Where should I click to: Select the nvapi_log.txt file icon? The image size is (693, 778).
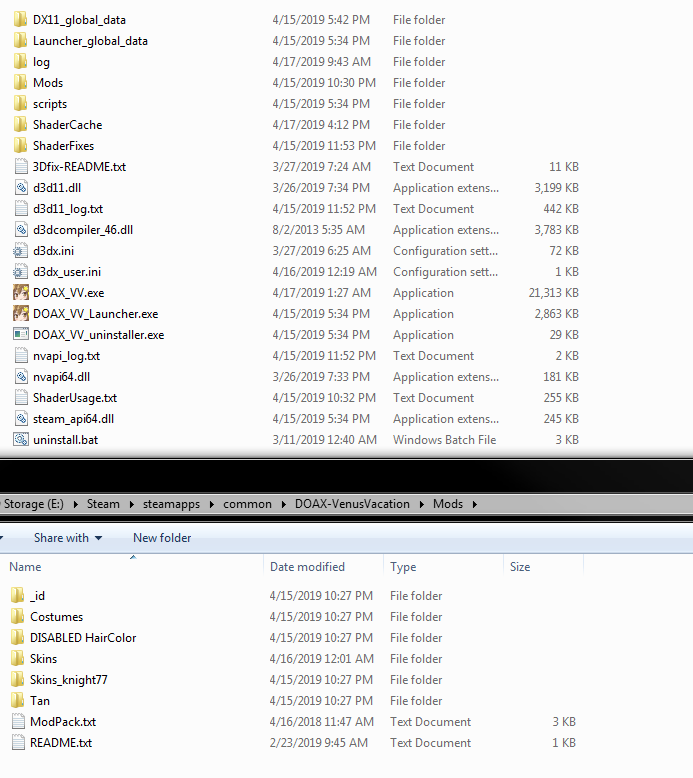(20, 356)
